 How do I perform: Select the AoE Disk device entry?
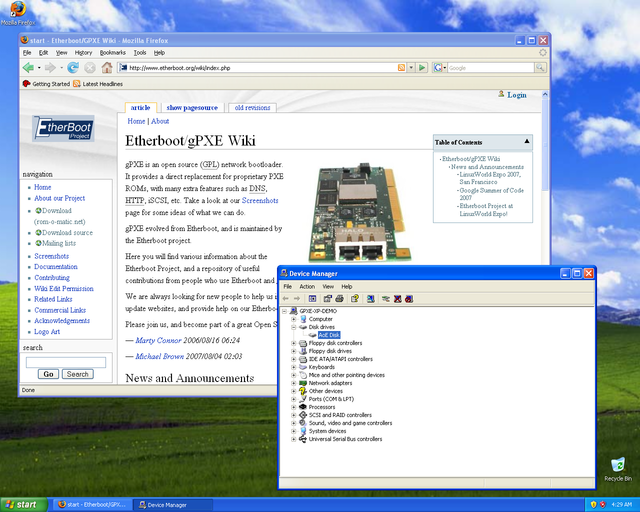click(329, 335)
